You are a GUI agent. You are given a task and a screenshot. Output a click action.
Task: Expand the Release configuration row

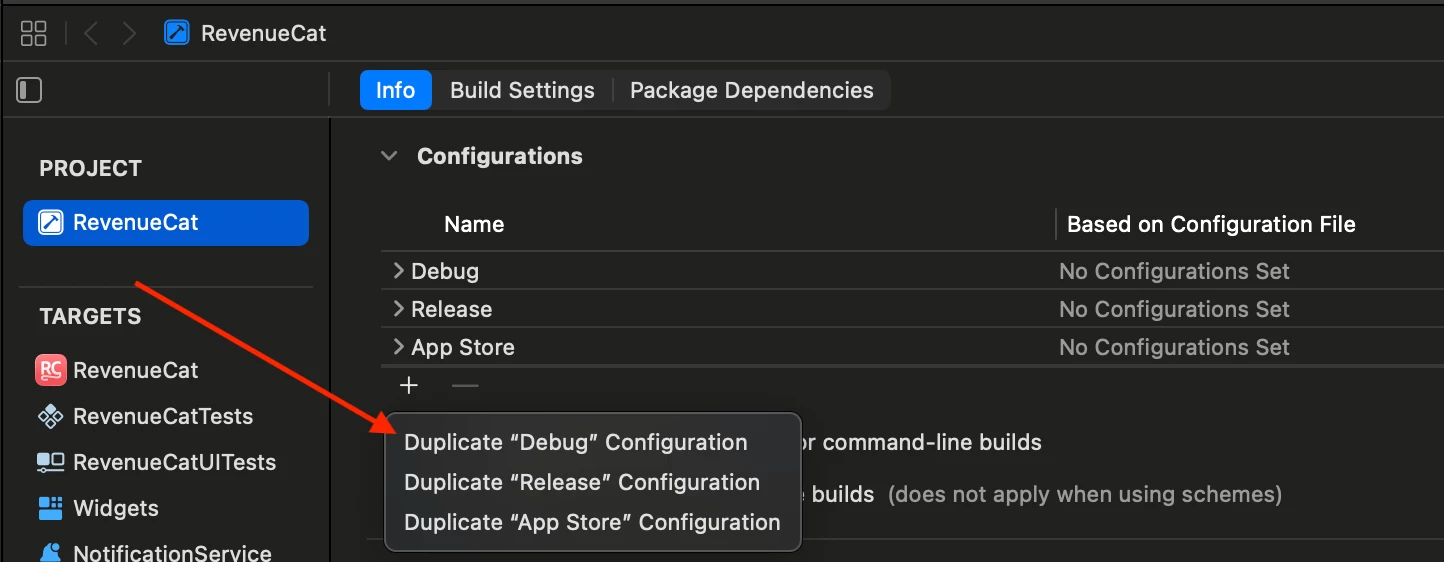point(398,309)
